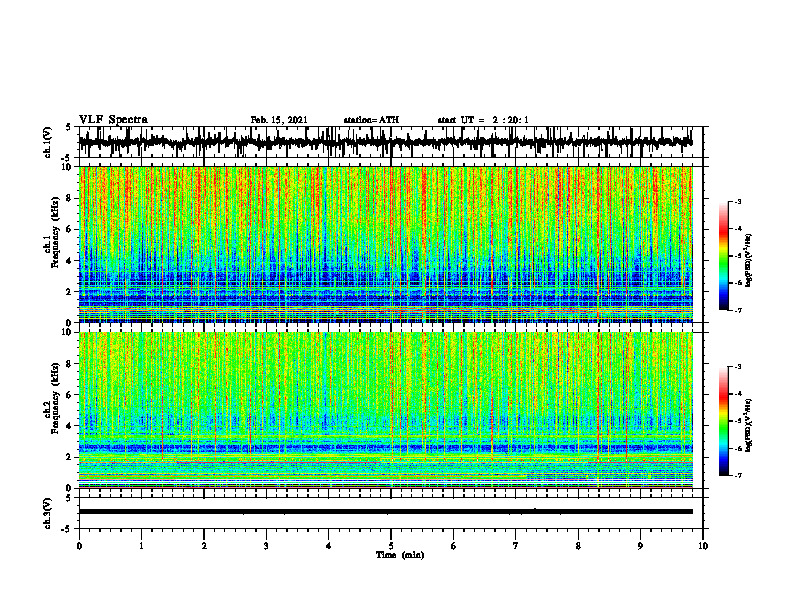Image resolution: width=792 pixels, height=612 pixels.
Task: Click the ch.1 frequency spectrogram panel
Action: click(x=386, y=244)
